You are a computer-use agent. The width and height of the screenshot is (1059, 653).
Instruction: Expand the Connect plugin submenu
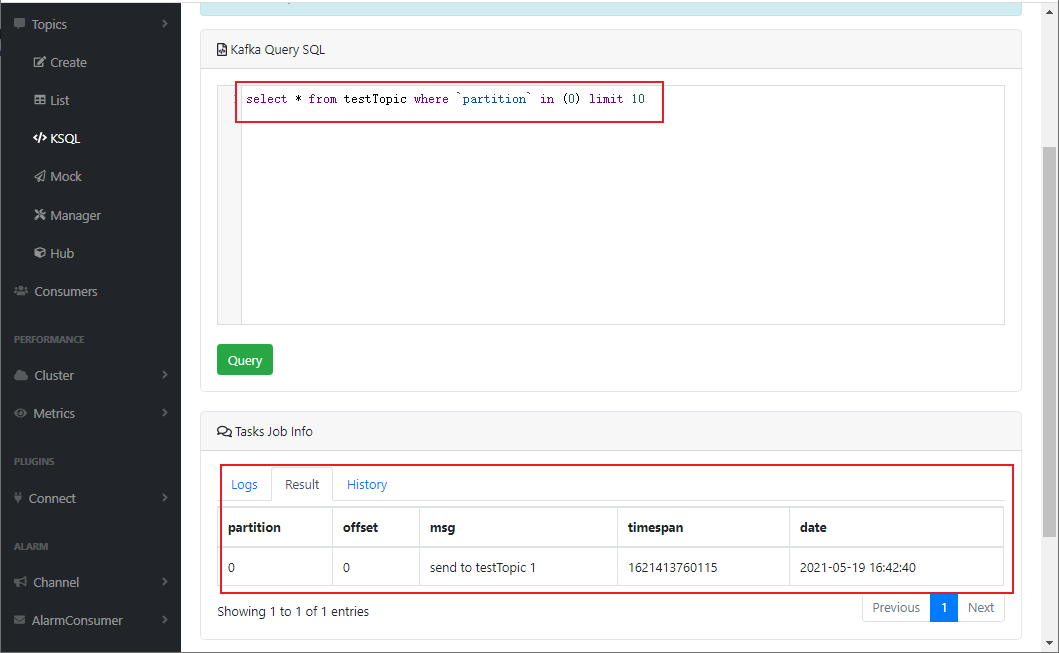(165, 498)
